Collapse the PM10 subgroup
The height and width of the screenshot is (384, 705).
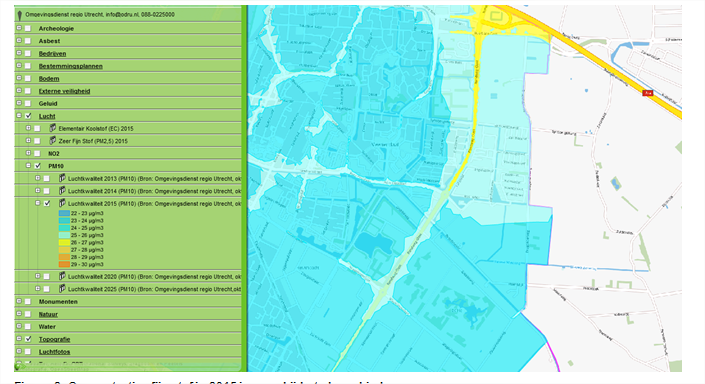(28, 165)
